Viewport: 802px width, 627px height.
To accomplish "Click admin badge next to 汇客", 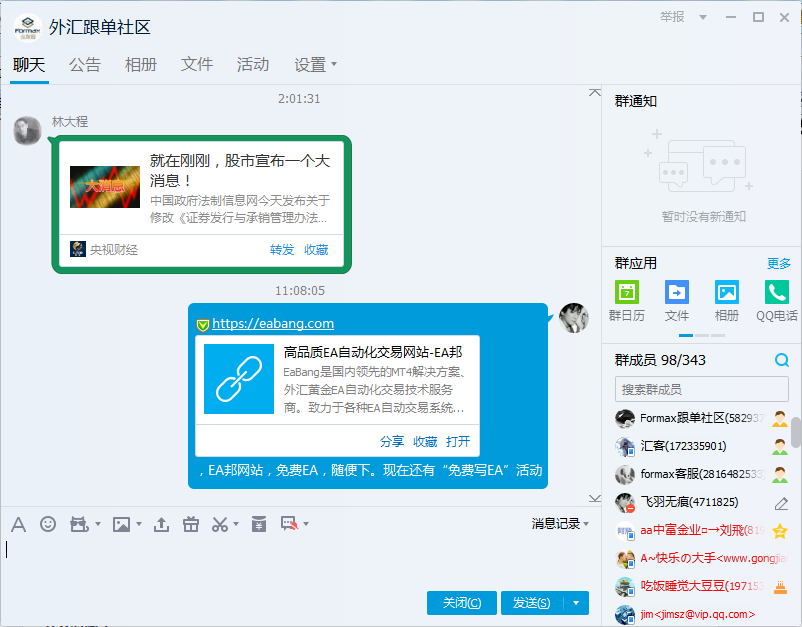I will pyautogui.click(x=780, y=447).
